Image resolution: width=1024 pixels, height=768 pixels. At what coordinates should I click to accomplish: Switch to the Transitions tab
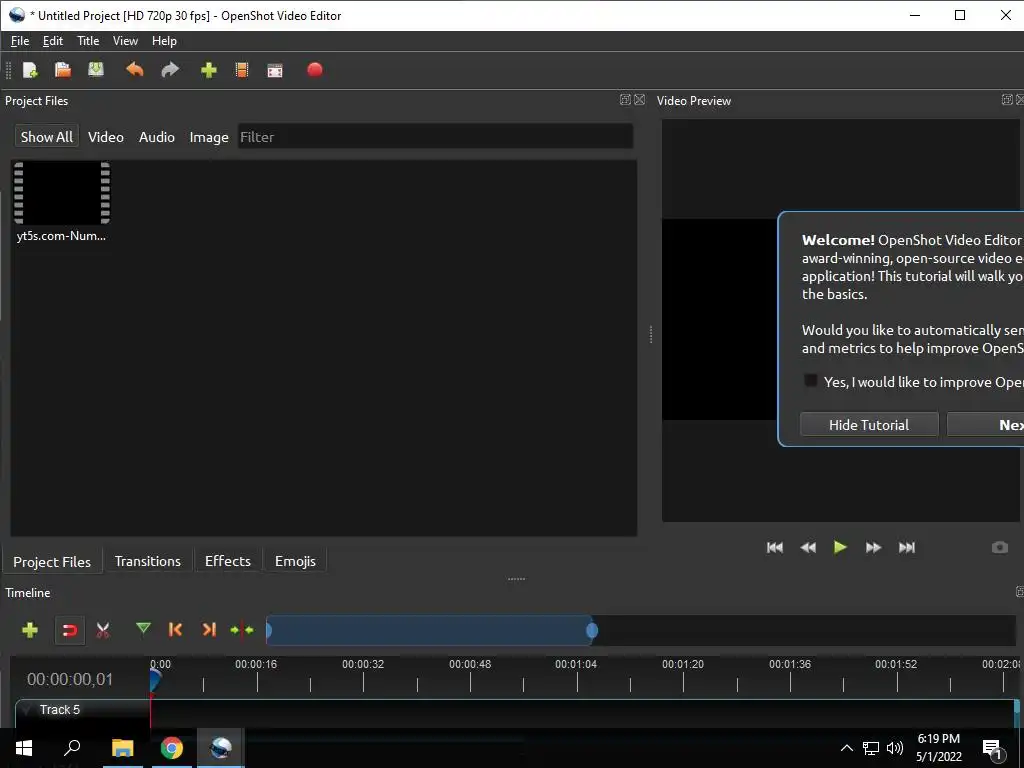point(148,561)
